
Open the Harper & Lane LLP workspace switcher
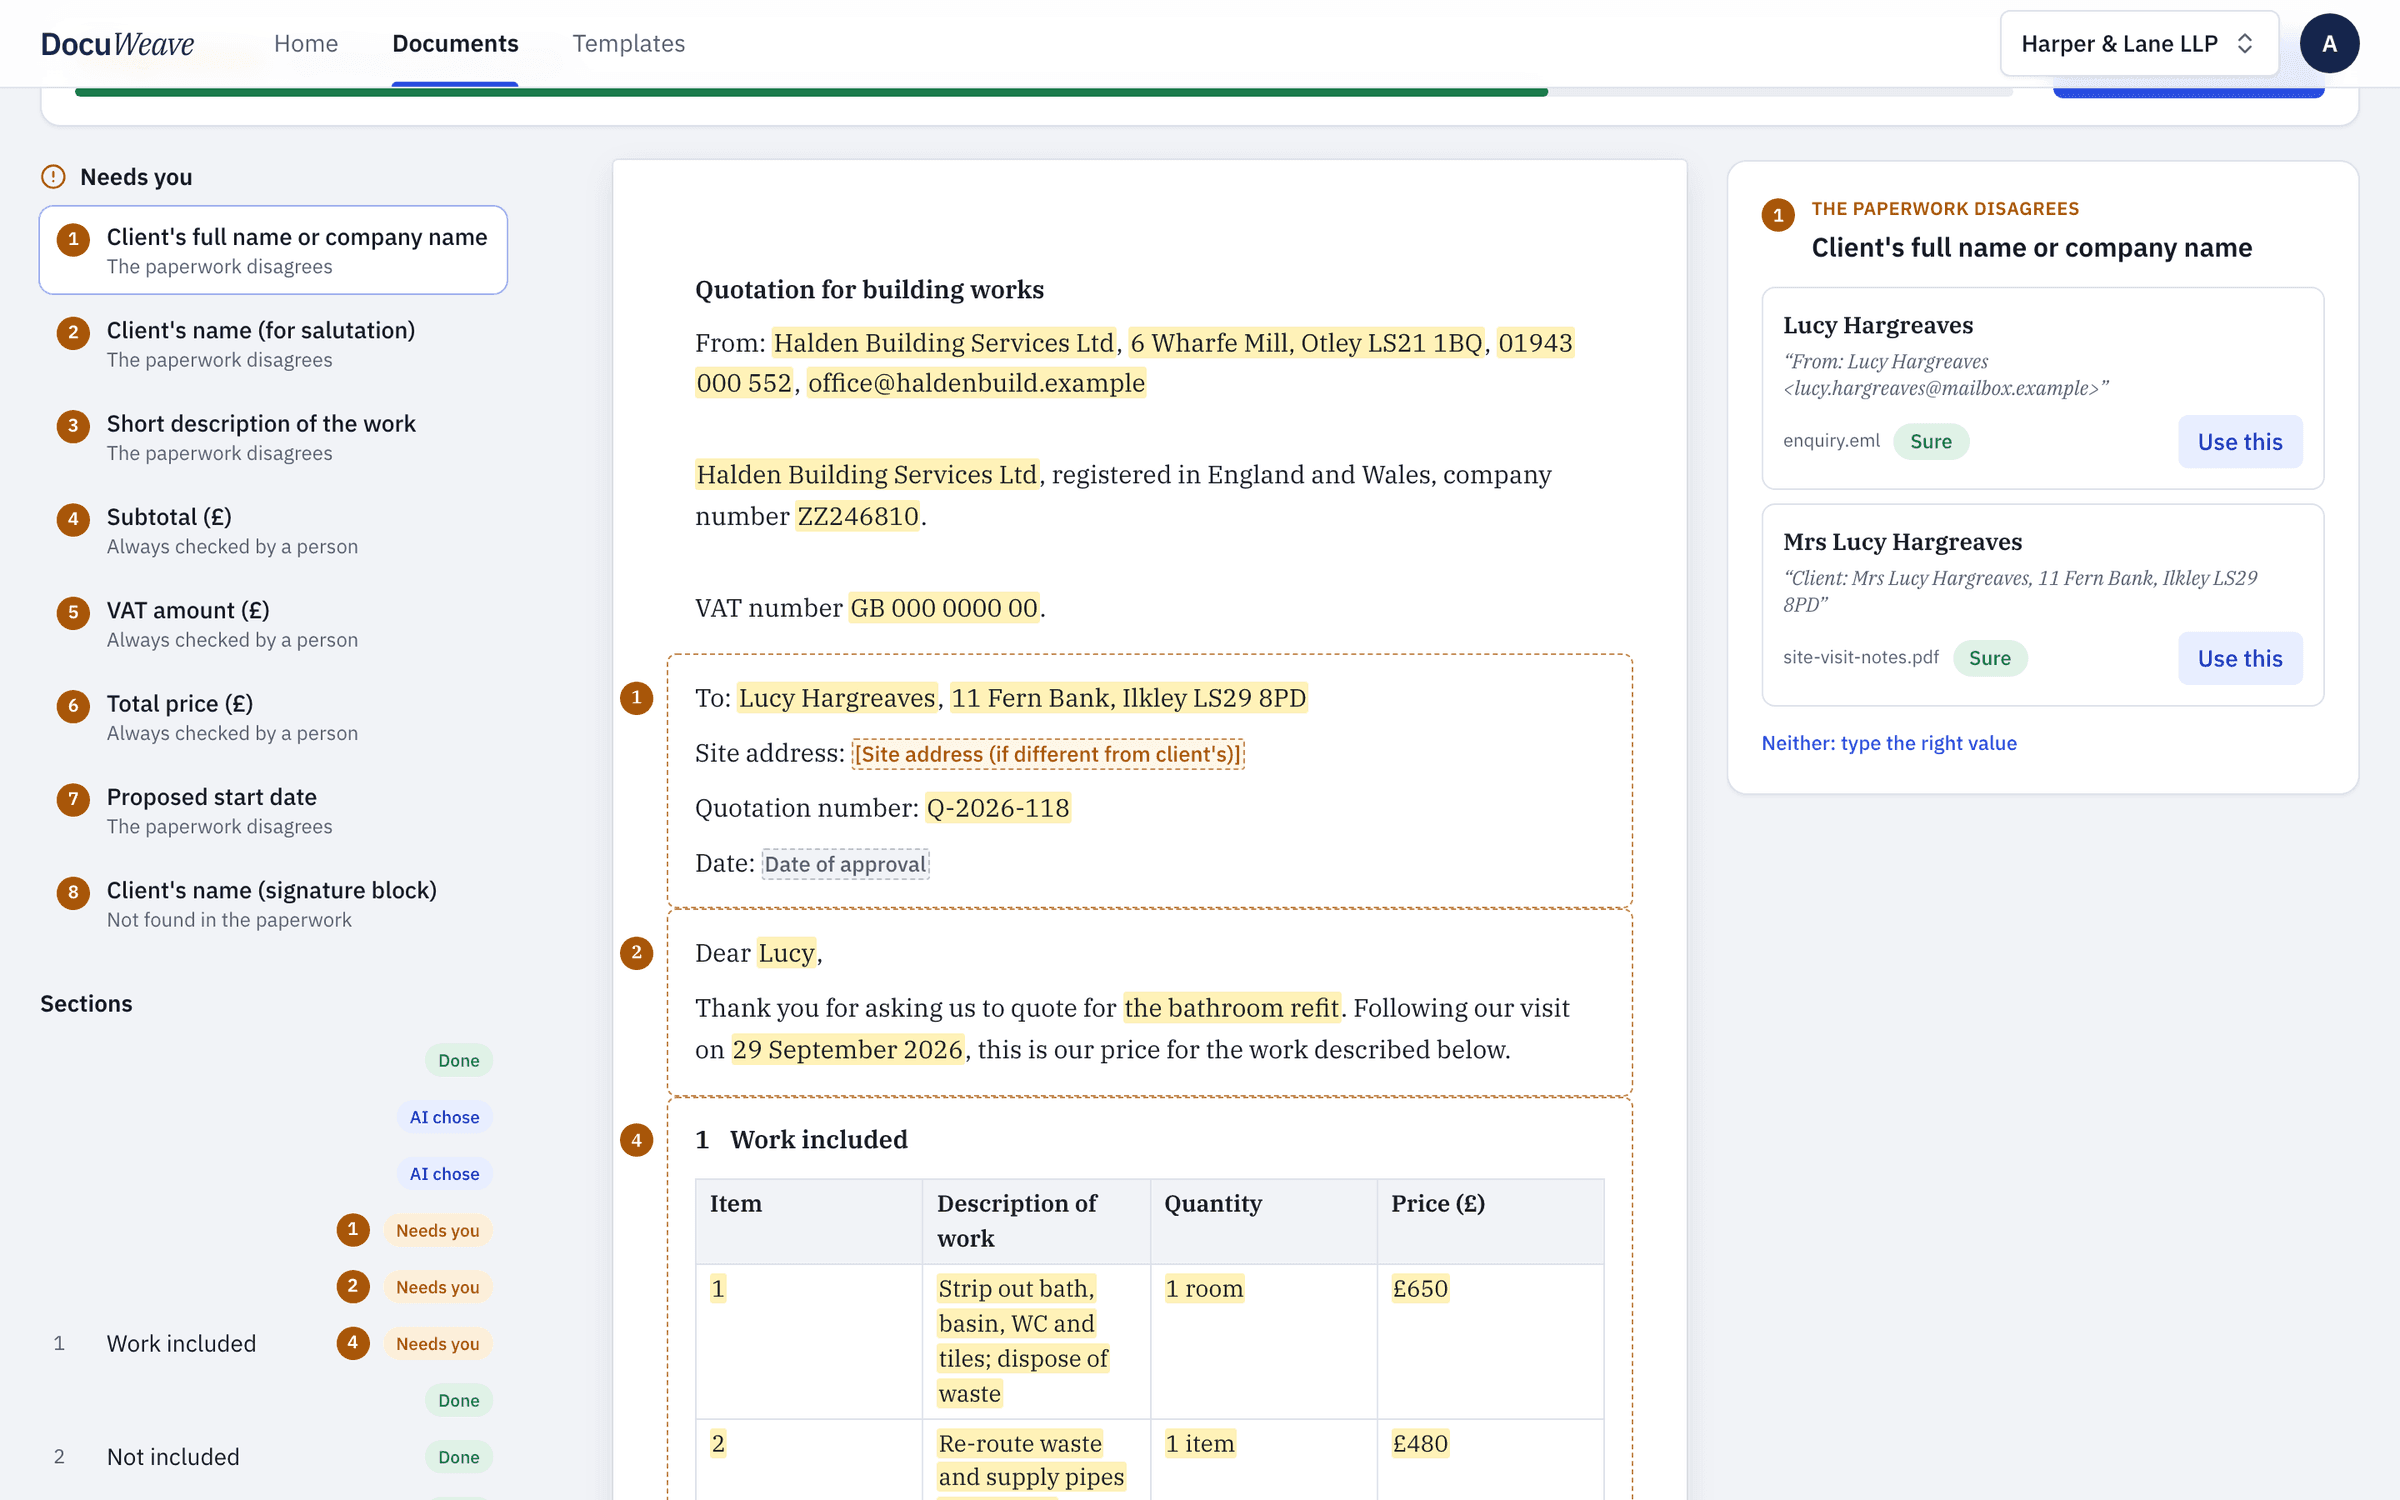point(2138,43)
